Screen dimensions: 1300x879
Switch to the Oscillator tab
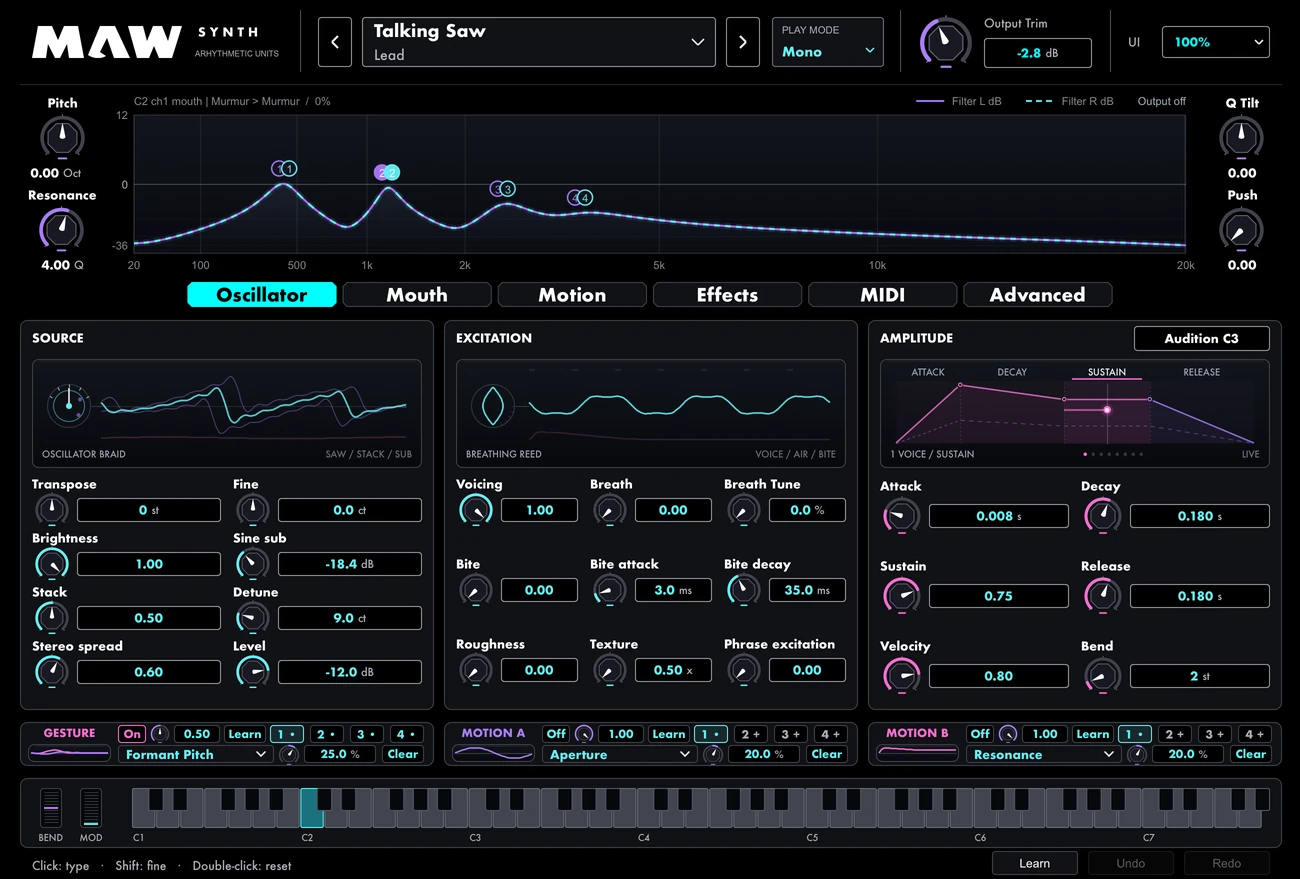pyautogui.click(x=262, y=295)
